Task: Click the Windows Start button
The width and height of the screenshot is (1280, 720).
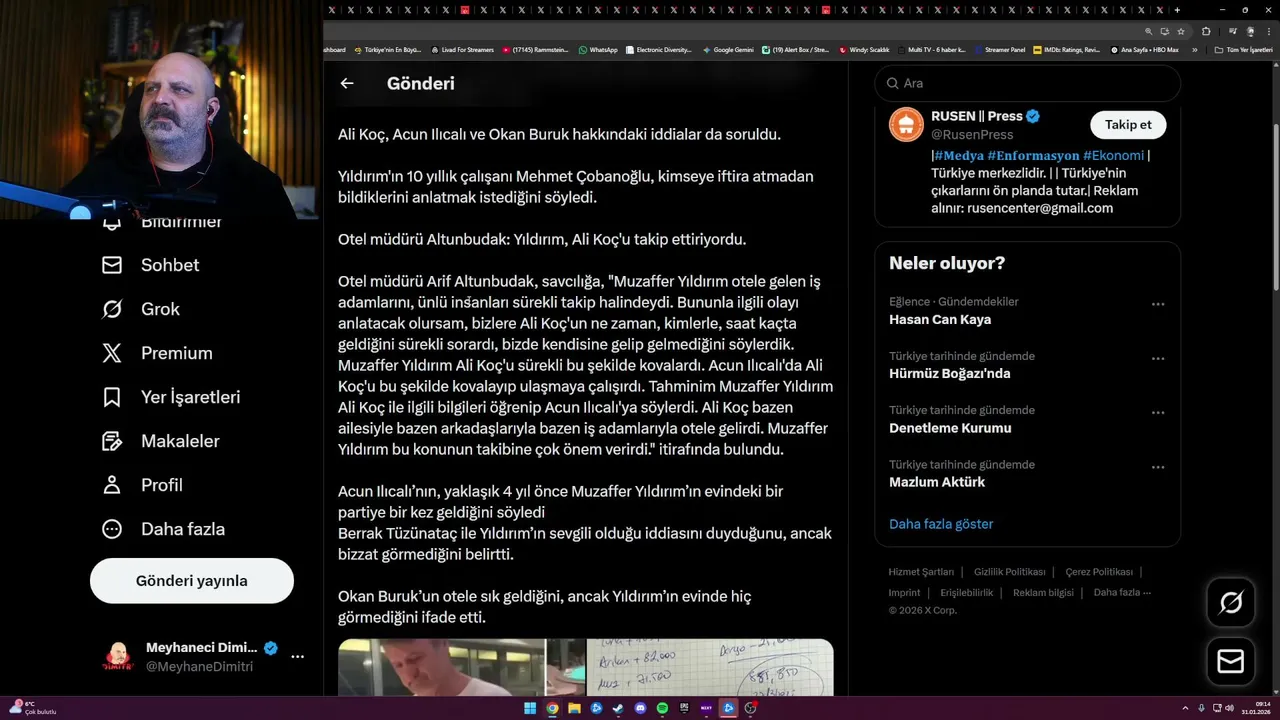Action: point(530,708)
